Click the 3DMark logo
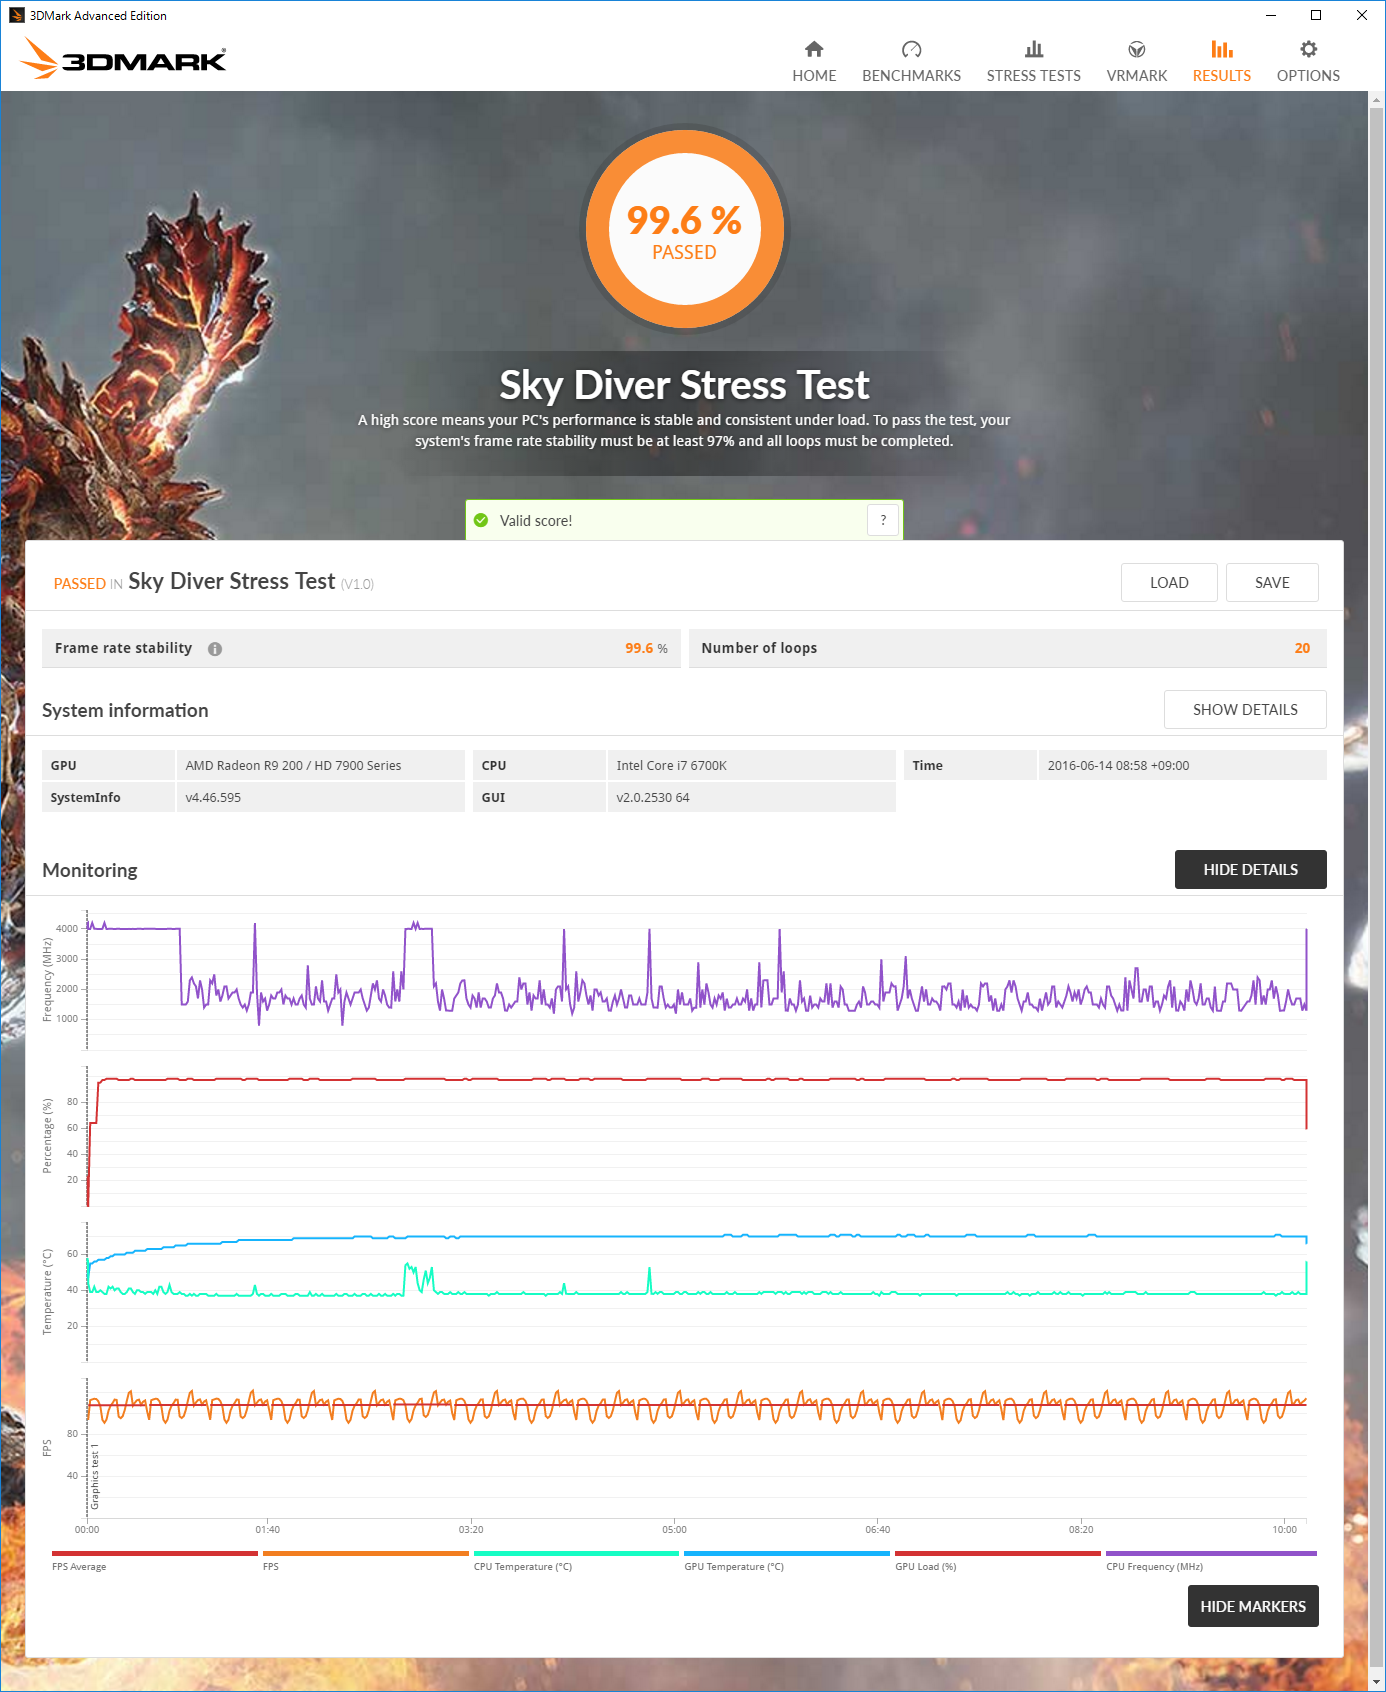Screen dimensions: 1386x1692 [124, 59]
